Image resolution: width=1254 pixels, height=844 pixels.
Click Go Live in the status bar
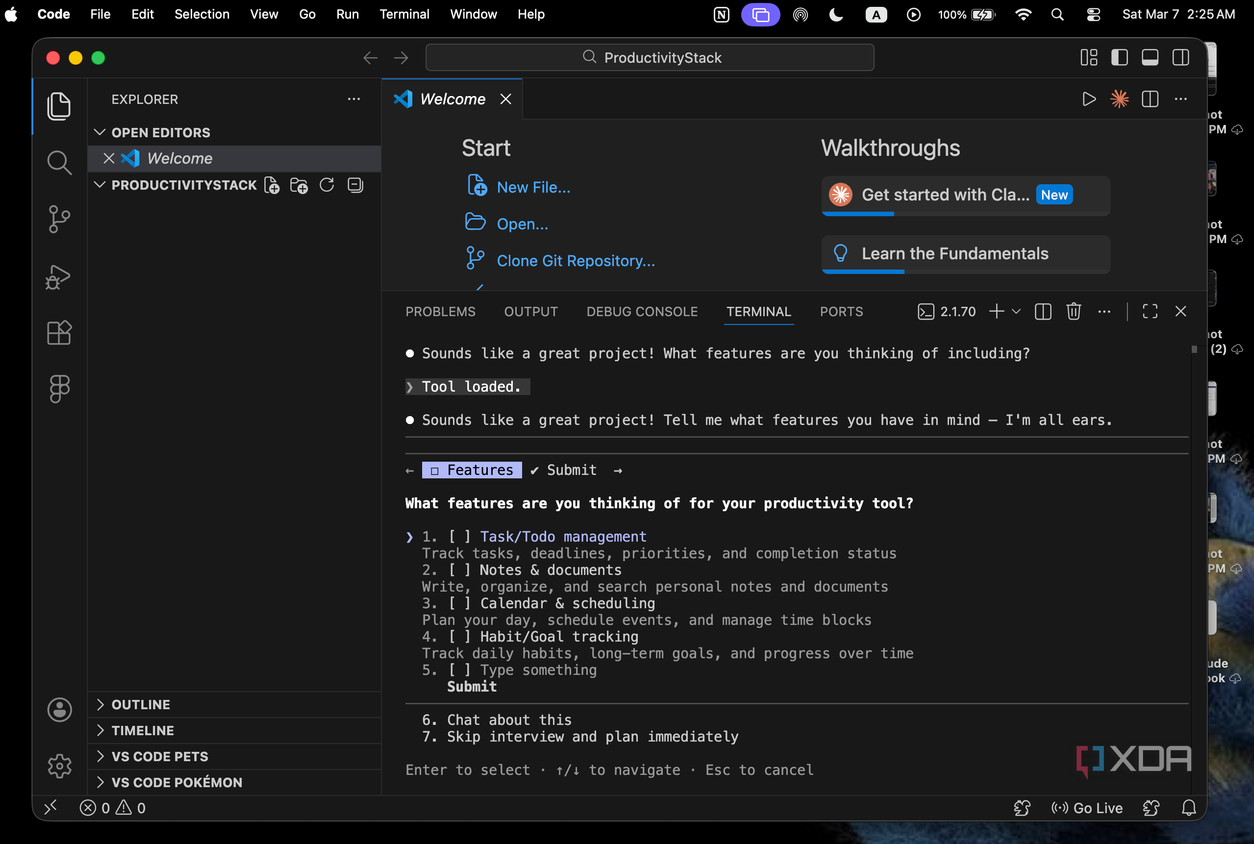point(1087,808)
